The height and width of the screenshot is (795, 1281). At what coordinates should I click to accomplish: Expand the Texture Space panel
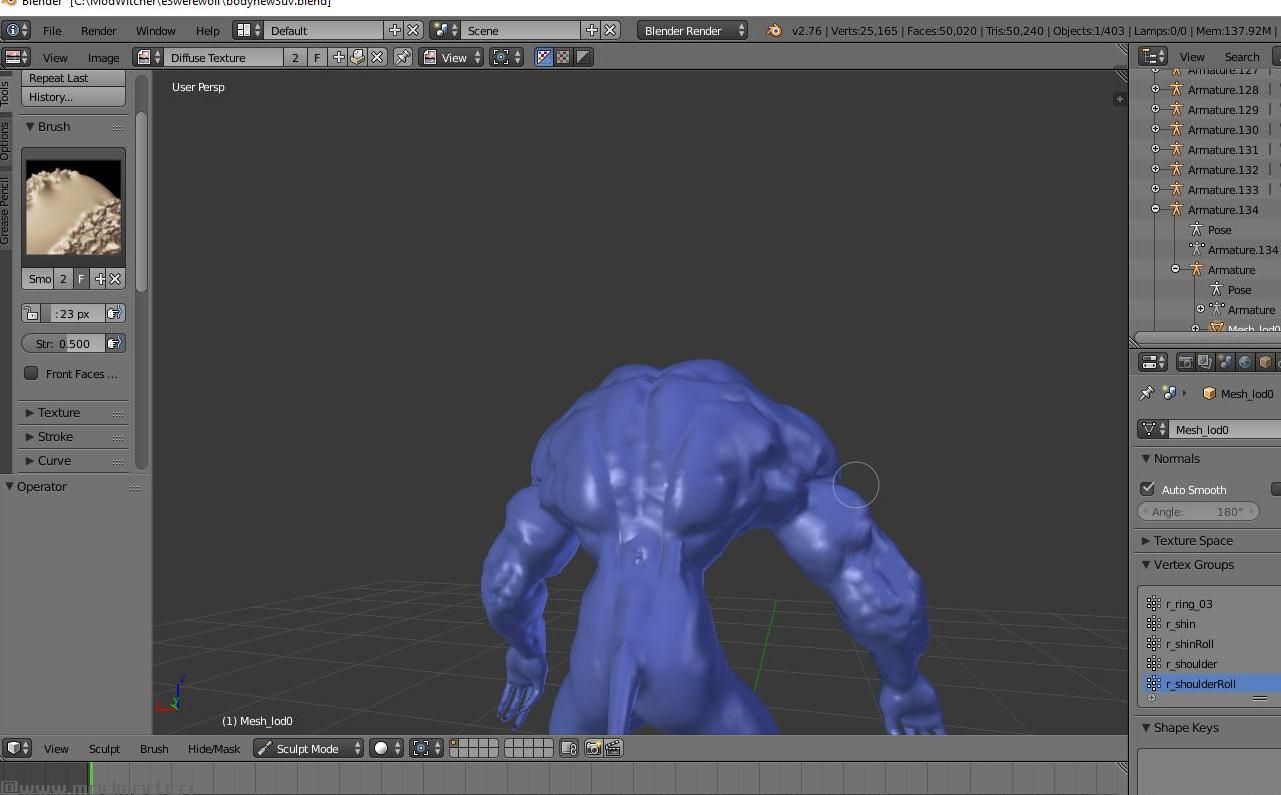point(1193,541)
